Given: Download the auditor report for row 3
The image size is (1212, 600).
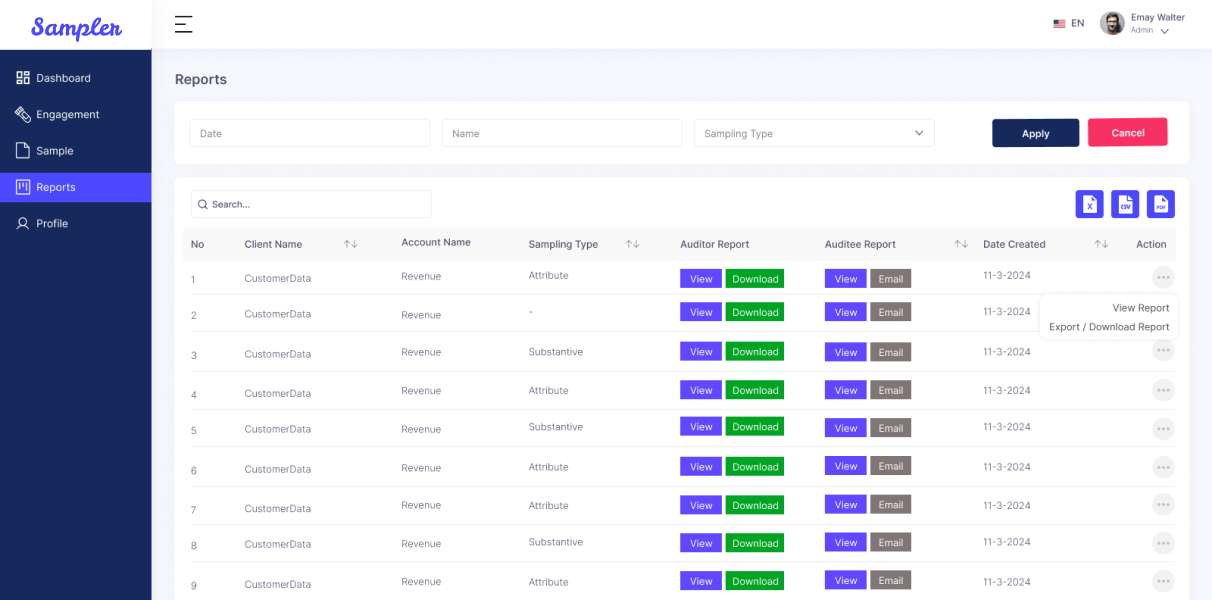Looking at the screenshot, I should click(754, 352).
